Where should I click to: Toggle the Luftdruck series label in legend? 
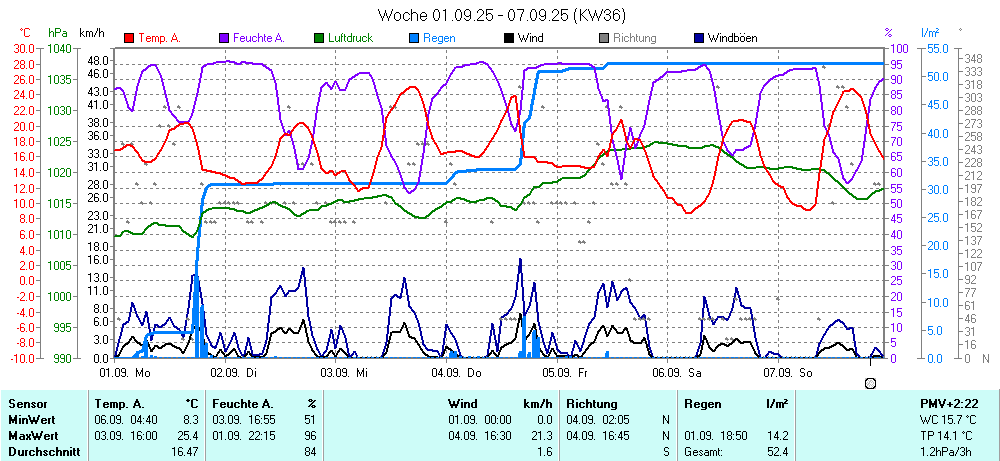(x=355, y=38)
